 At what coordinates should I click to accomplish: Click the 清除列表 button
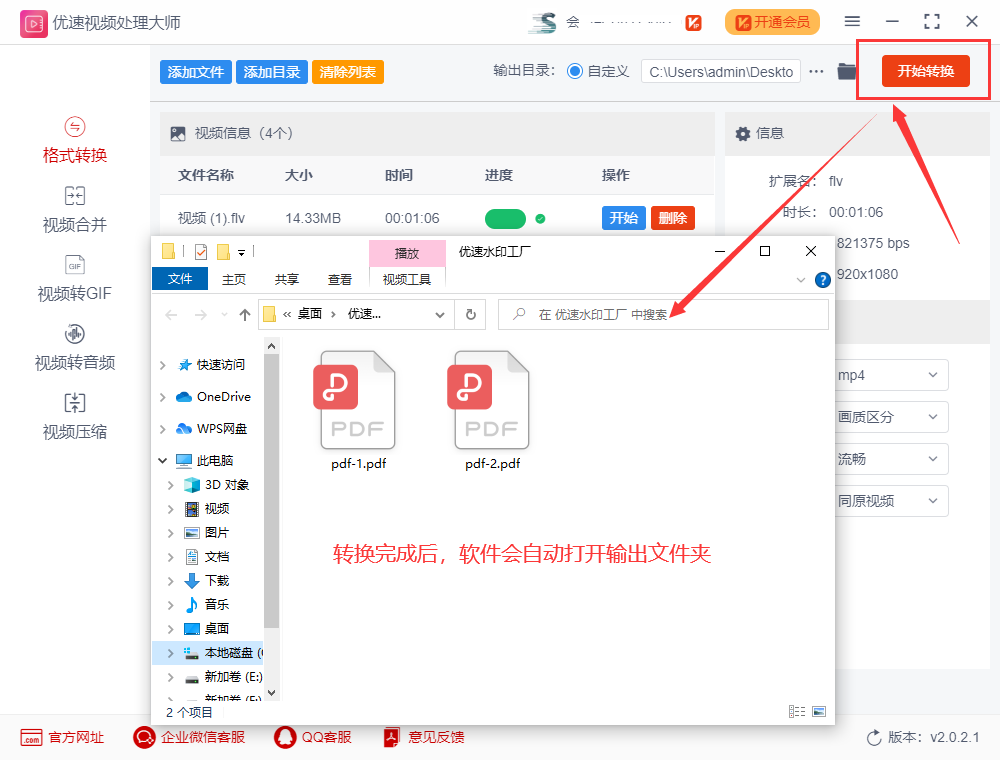348,72
